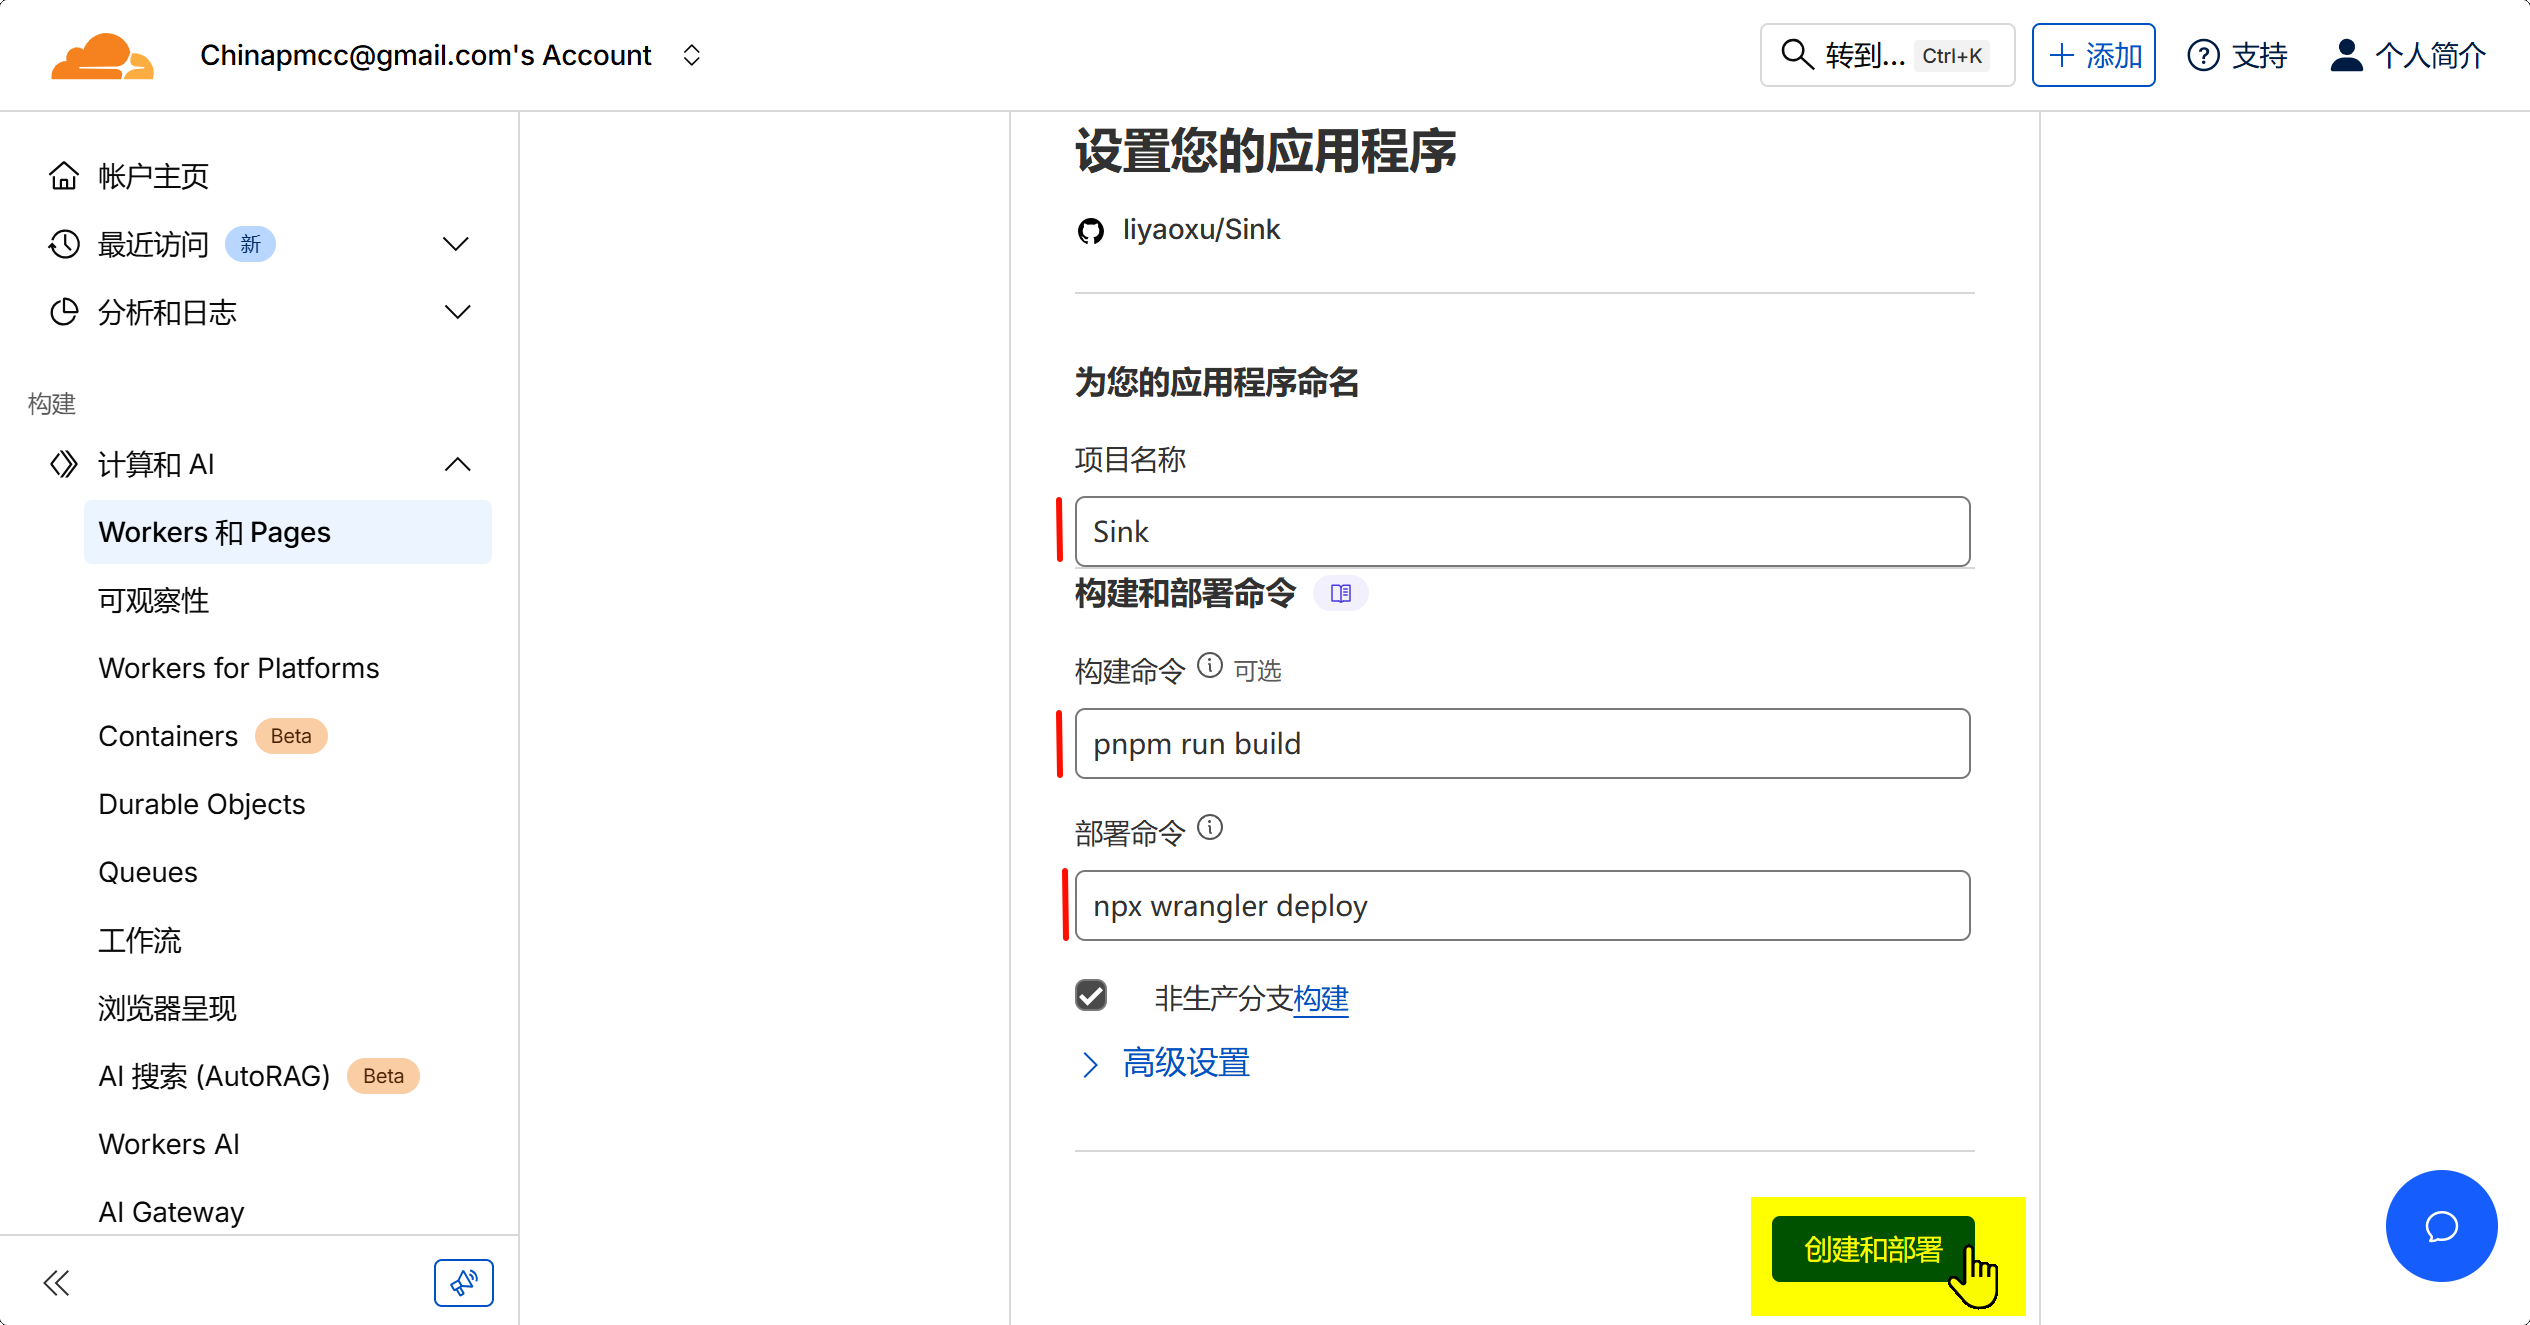Expand the 分析和日志 section
The height and width of the screenshot is (1325, 2530).
point(457,312)
